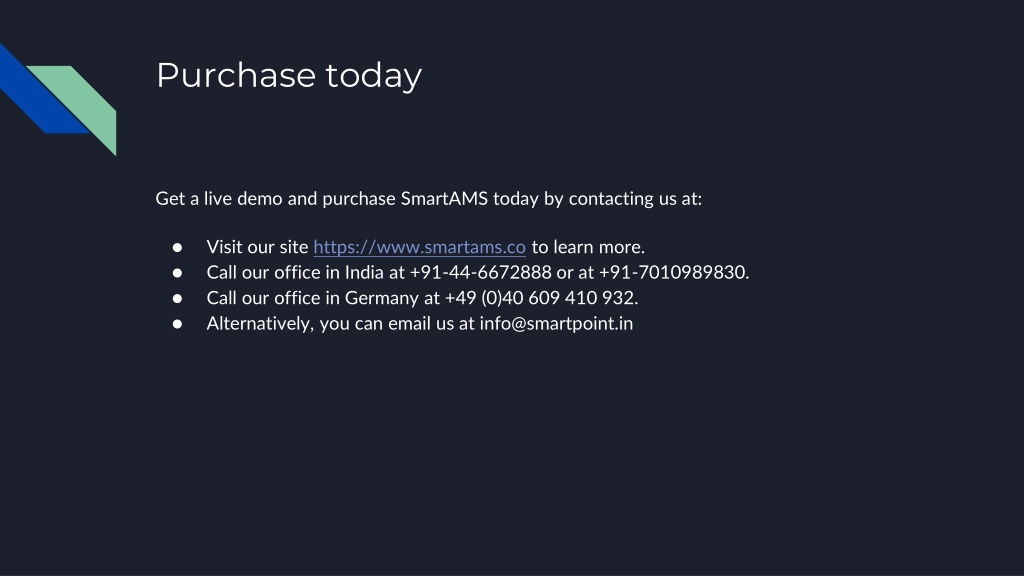Click the word 'SmartAMS' in the intro sentence
This screenshot has height=576, width=1024.
[444, 199]
